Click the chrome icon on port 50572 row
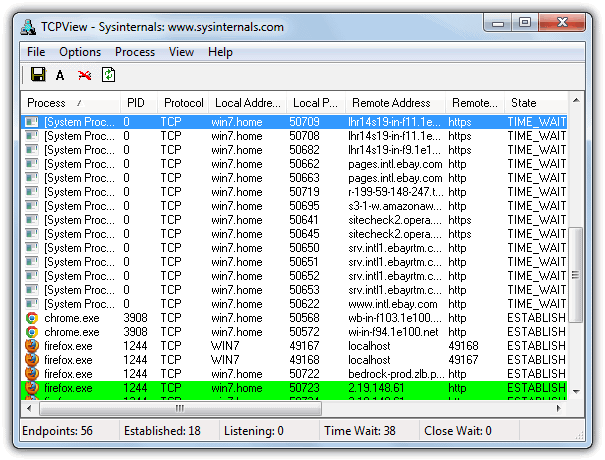Viewport: 605px width, 460px height. 32,332
